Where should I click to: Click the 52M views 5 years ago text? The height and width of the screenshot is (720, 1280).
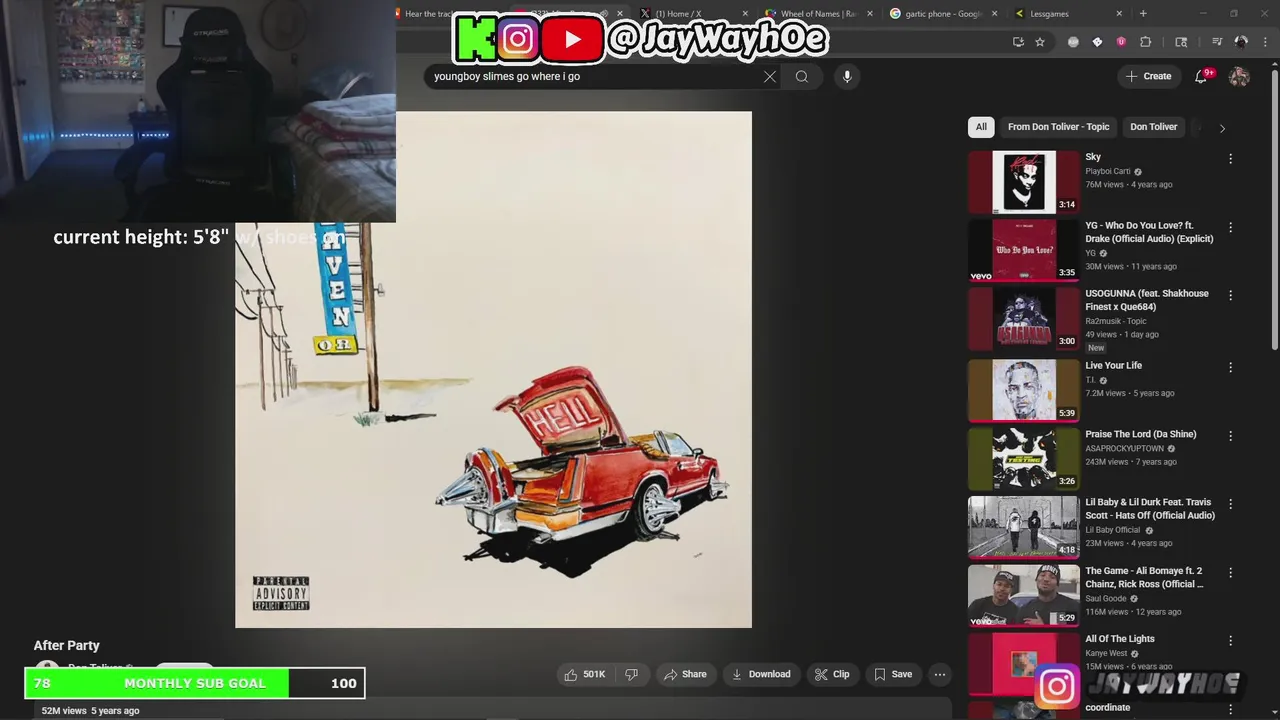coord(90,711)
